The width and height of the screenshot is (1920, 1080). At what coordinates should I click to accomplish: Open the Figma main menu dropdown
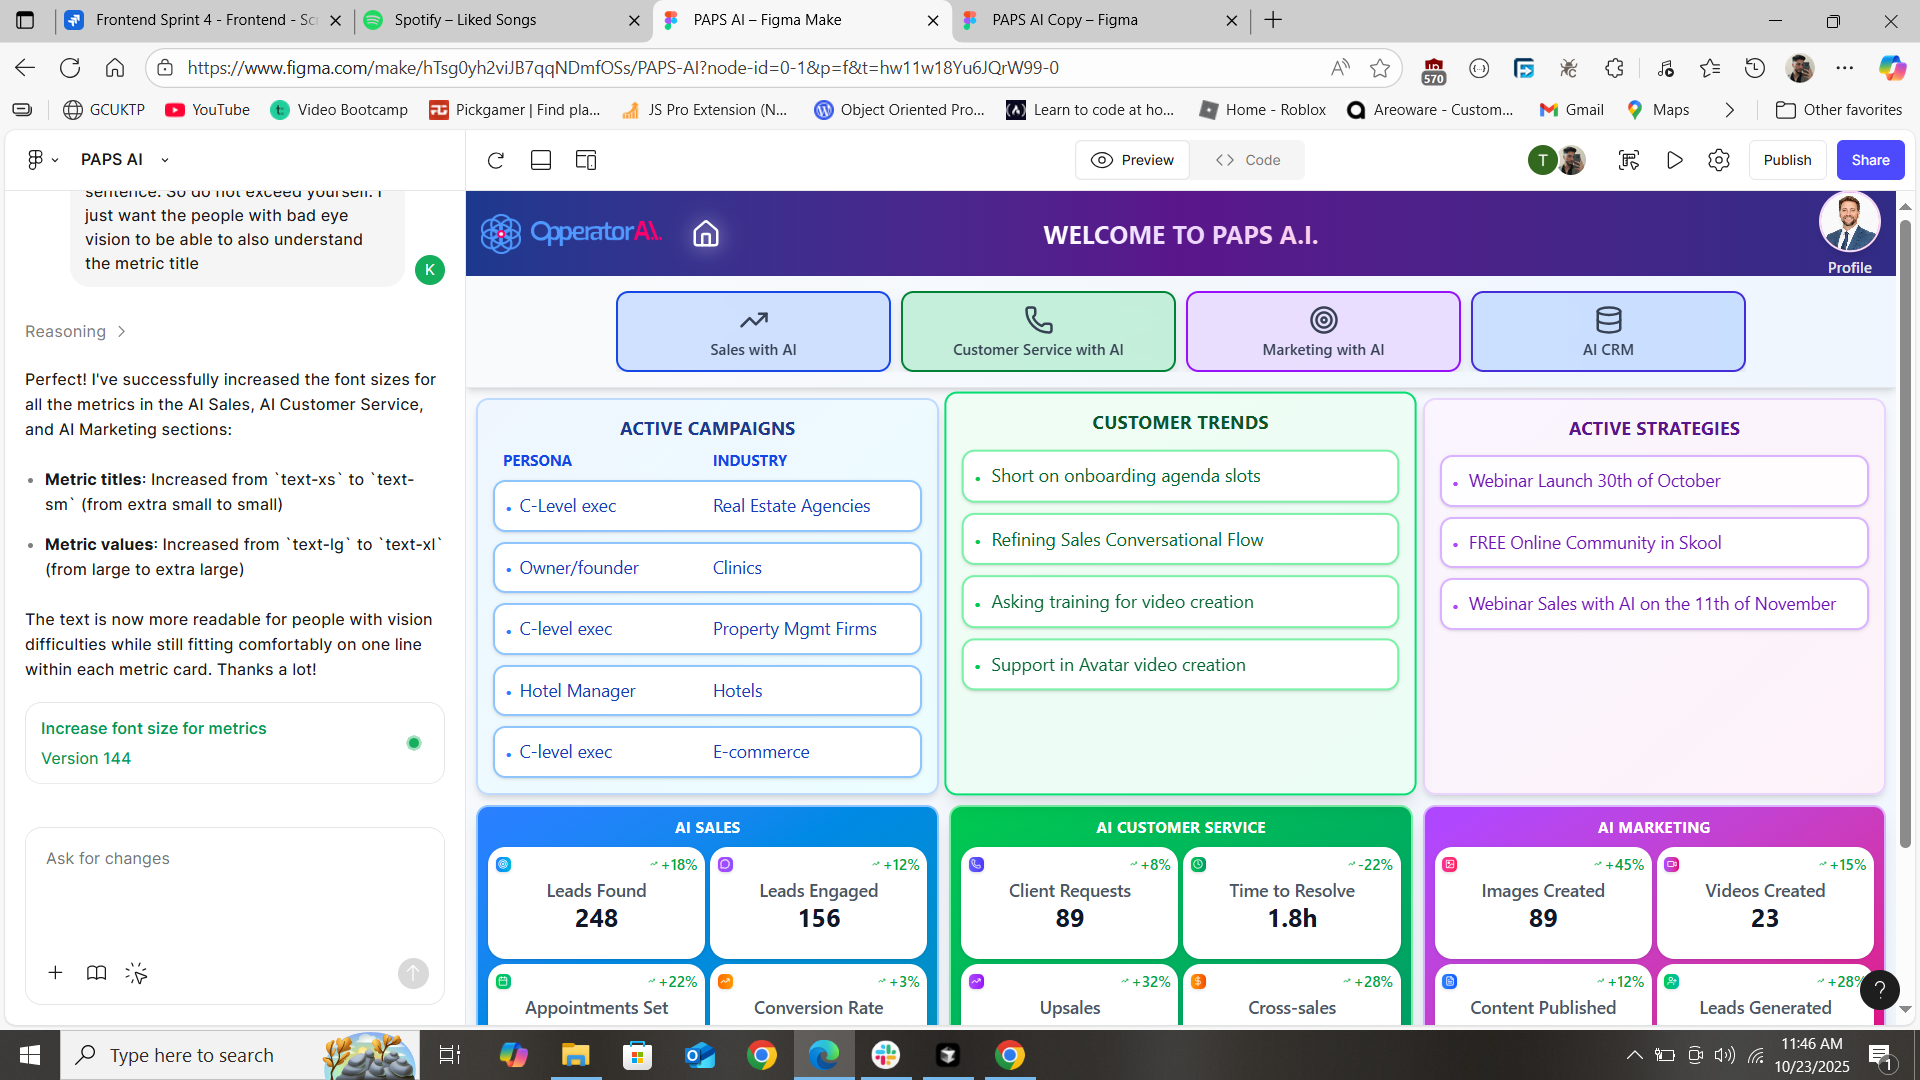(42, 159)
